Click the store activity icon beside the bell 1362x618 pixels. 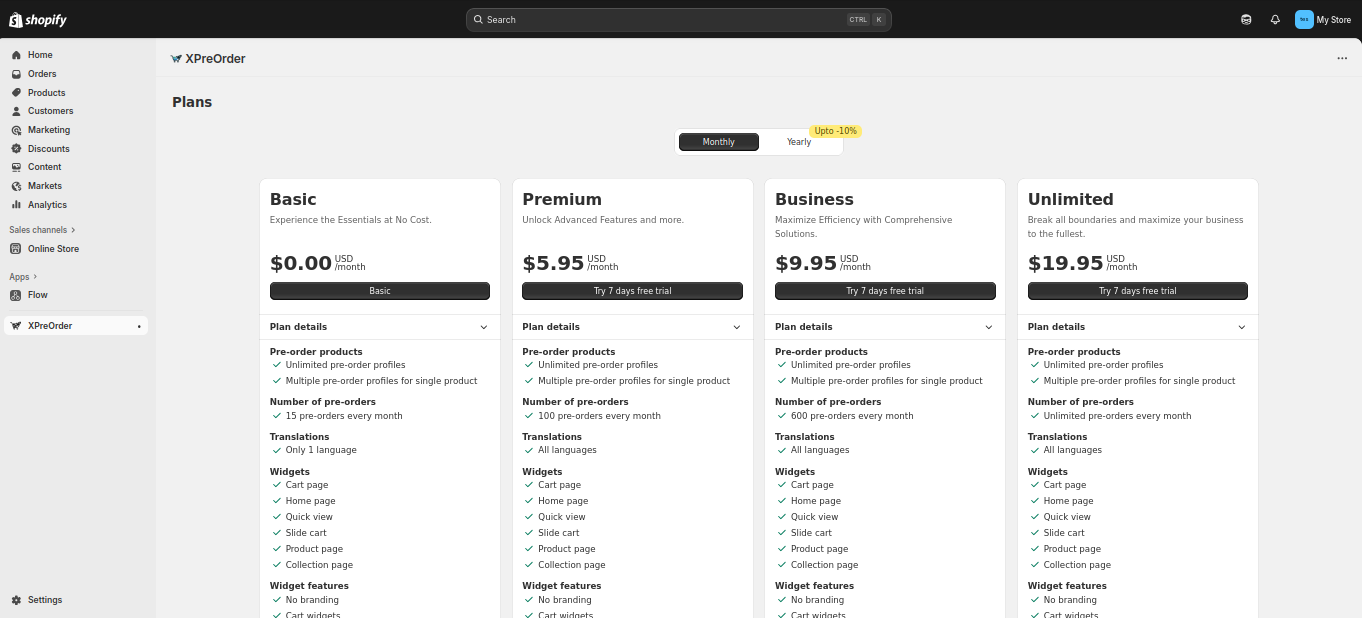(1246, 19)
